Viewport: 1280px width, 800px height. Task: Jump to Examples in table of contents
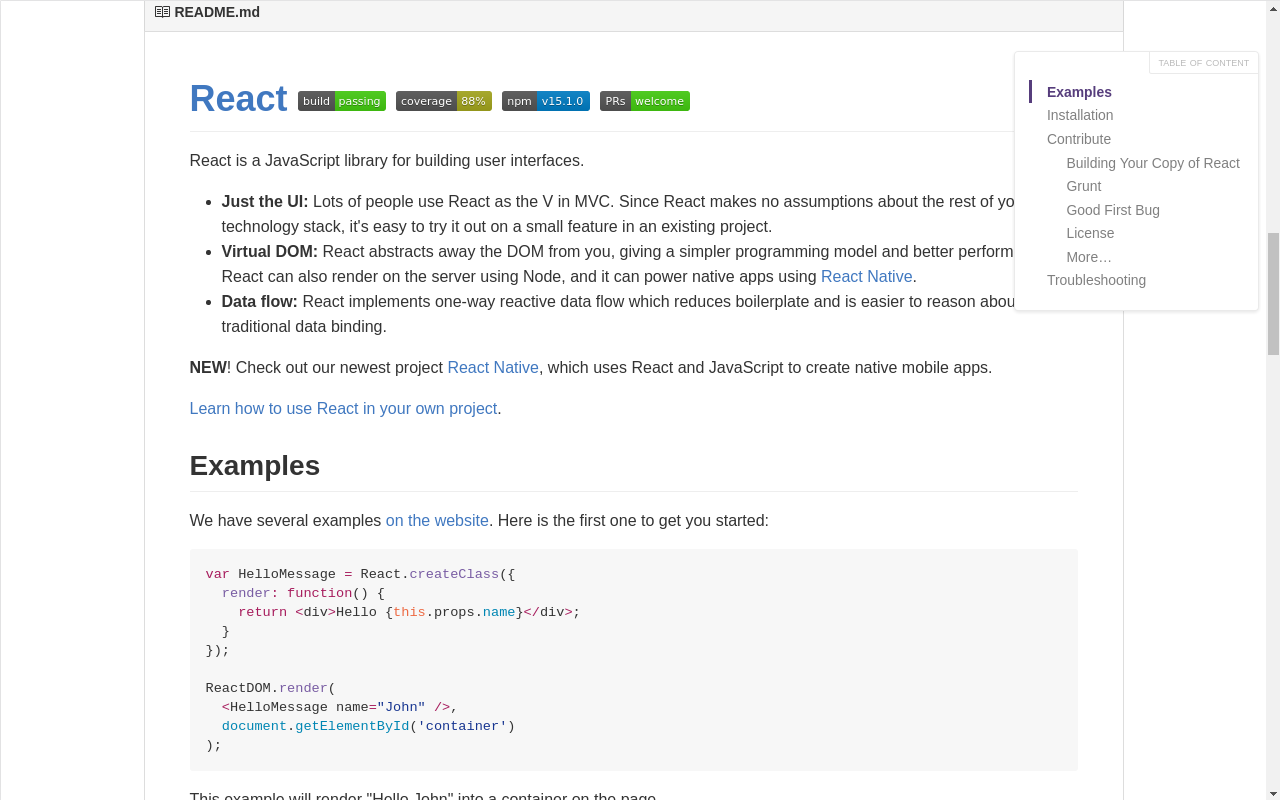pos(1079,92)
